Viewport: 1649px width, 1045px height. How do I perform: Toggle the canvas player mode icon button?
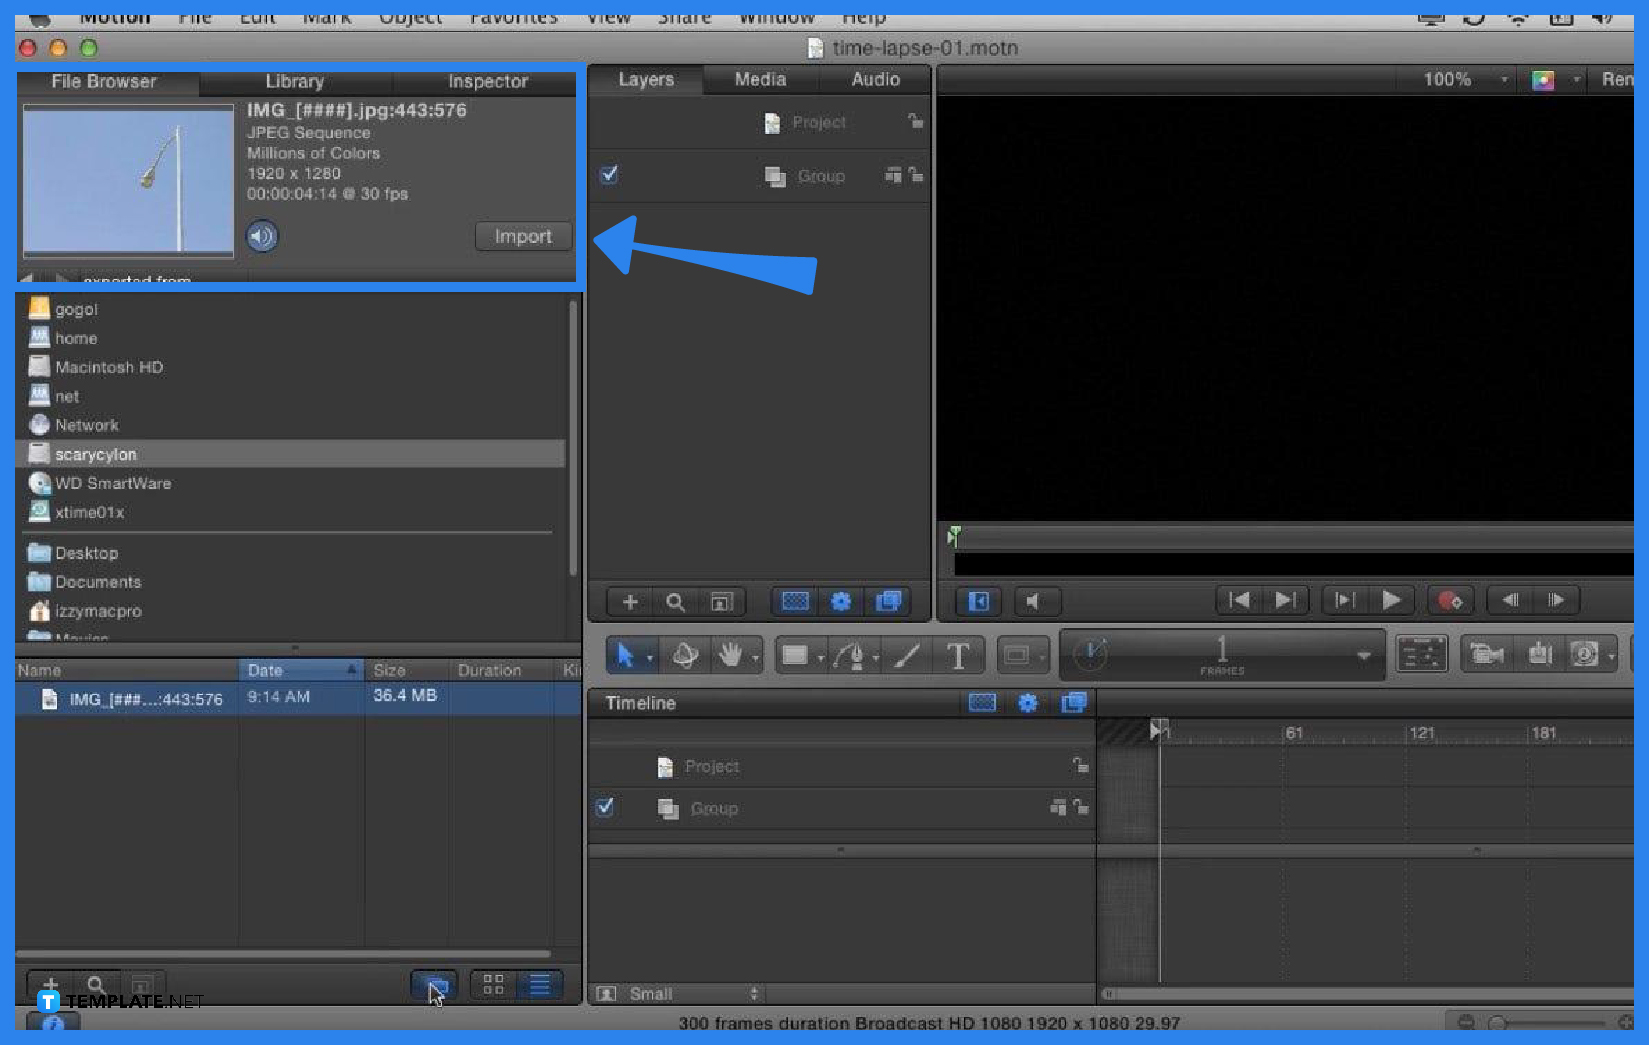[979, 601]
